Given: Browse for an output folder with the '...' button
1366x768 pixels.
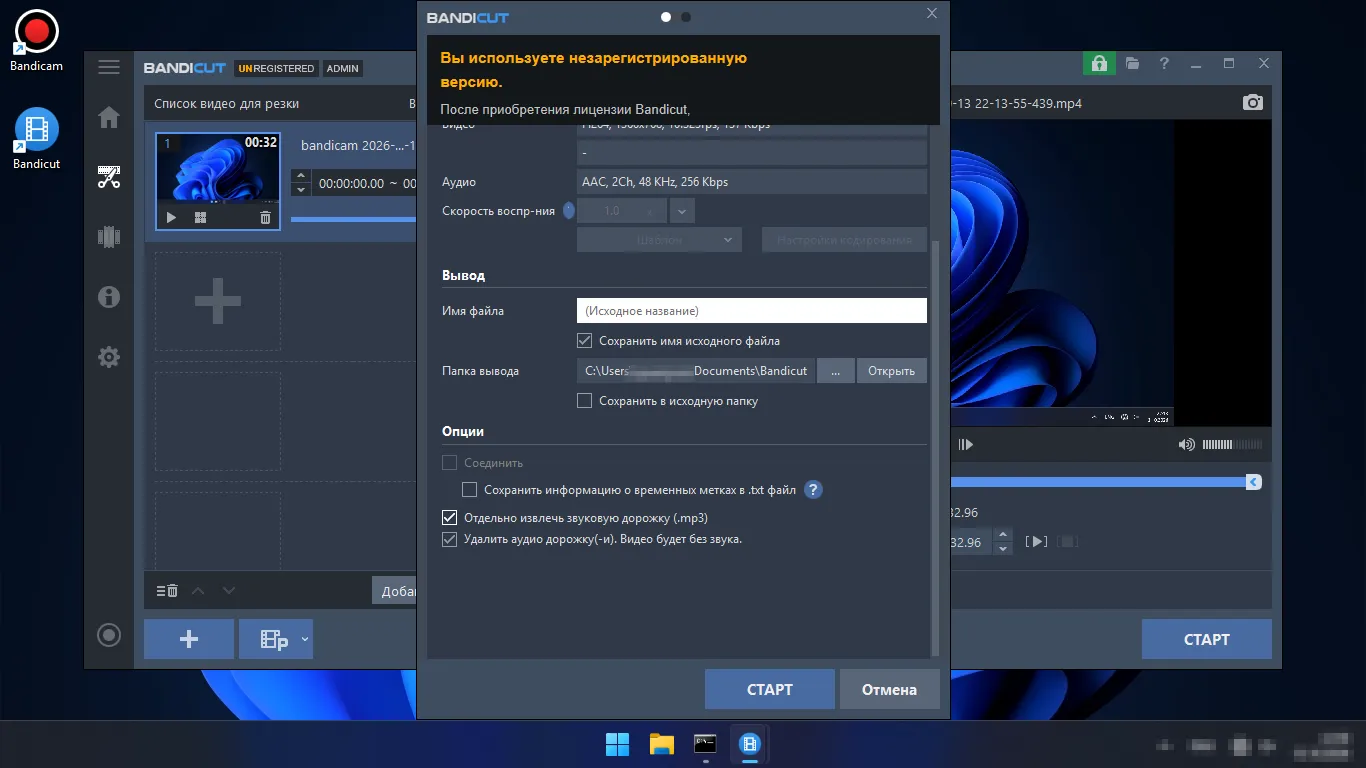Looking at the screenshot, I should point(836,371).
